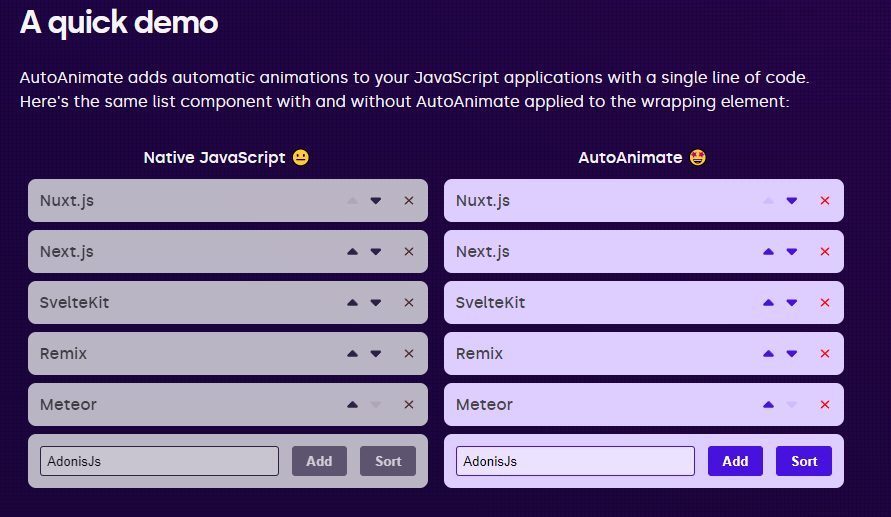The height and width of the screenshot is (517, 891).
Task: Click Native JavaScript AdonisJs input field
Action: [159, 461]
